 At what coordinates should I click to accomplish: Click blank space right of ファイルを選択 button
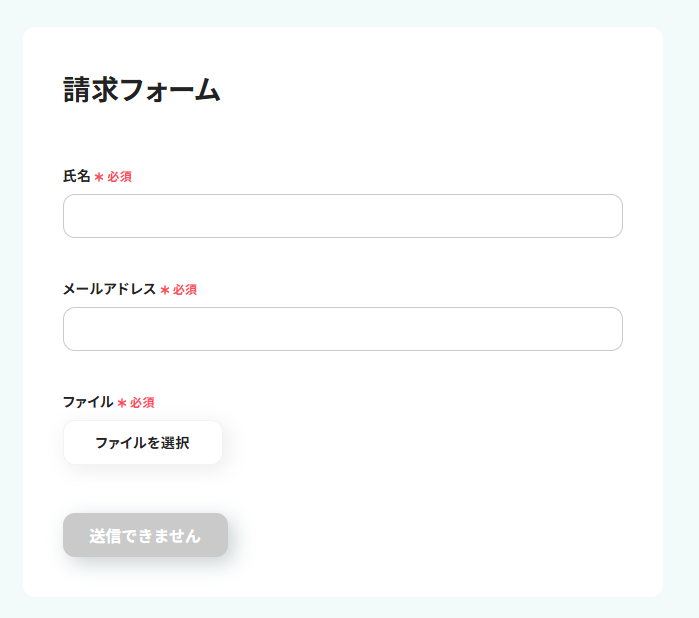pyautogui.click(x=420, y=443)
